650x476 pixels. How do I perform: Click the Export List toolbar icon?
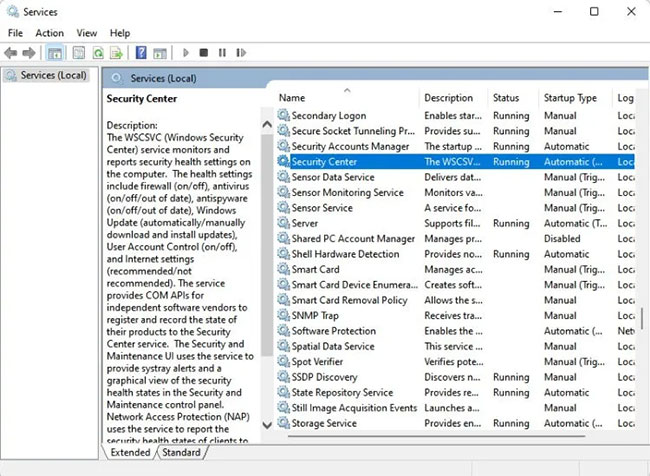click(118, 52)
